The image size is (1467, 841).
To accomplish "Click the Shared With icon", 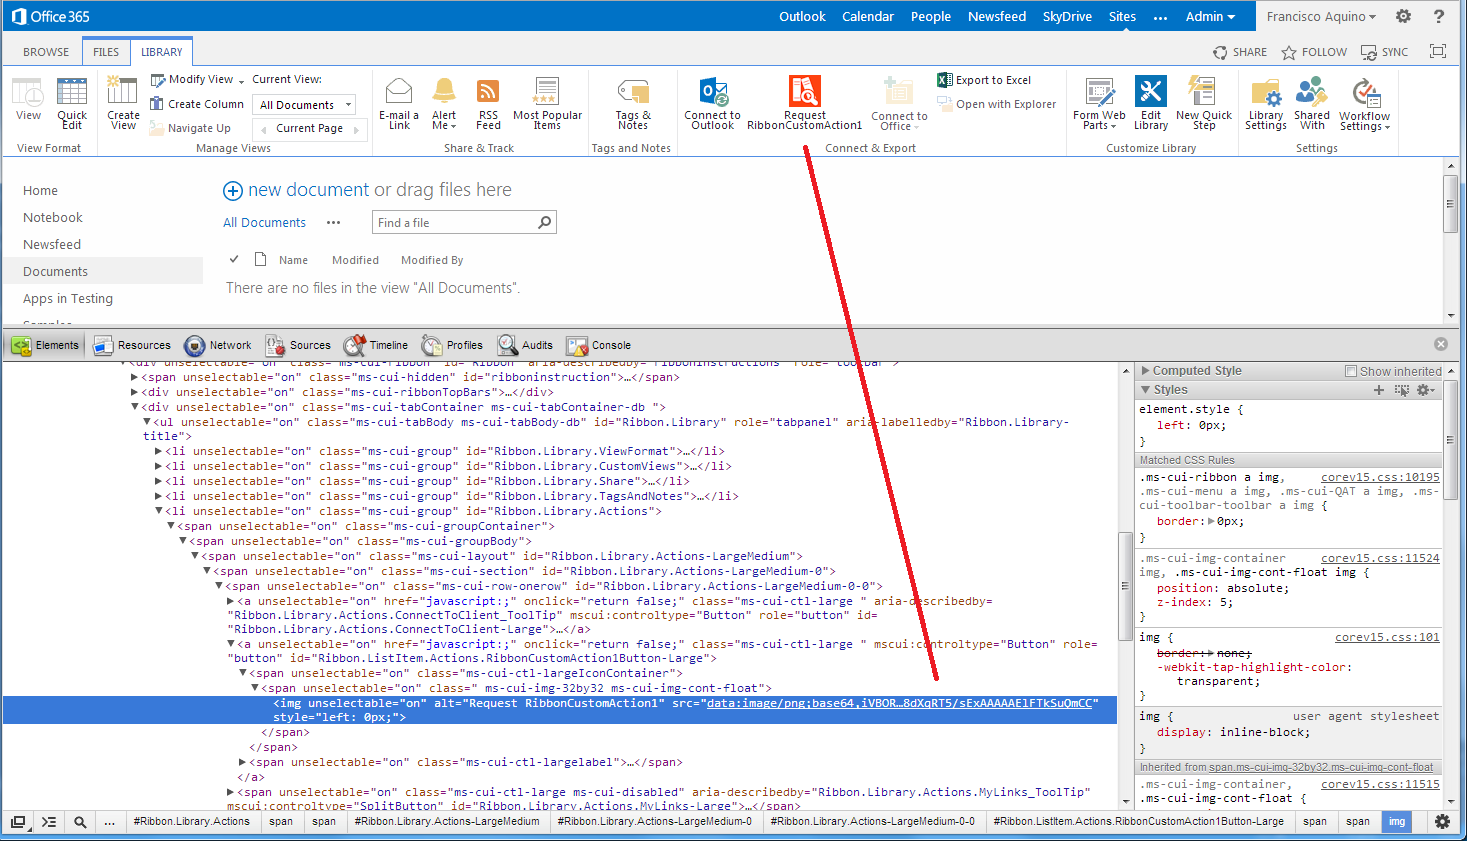I will 1311,91.
